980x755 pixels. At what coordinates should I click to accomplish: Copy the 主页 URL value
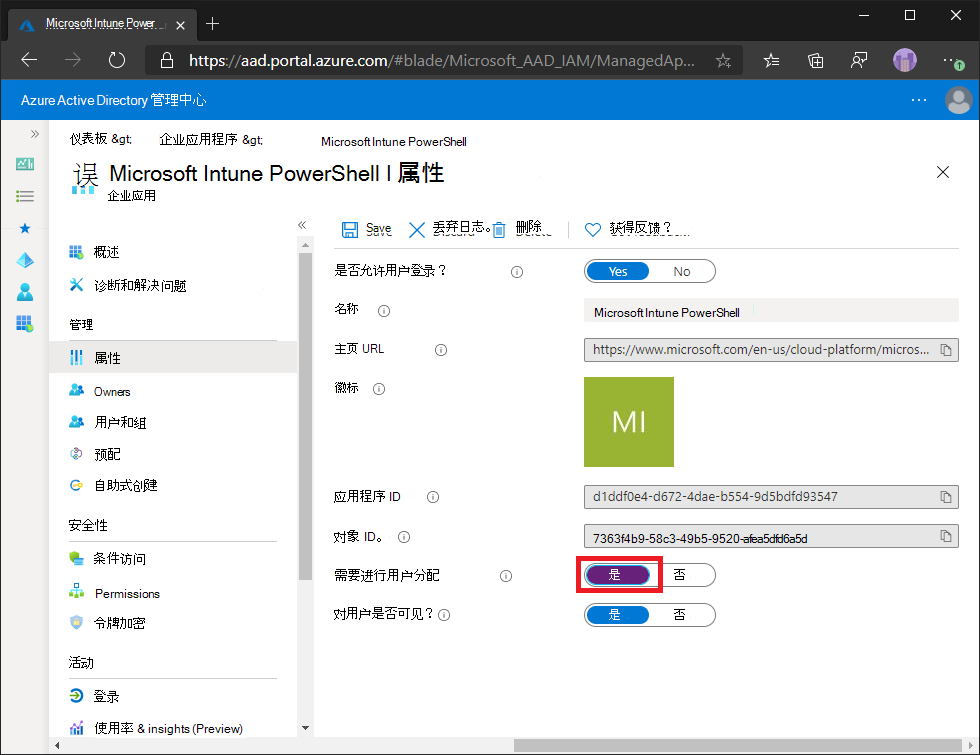(946, 350)
